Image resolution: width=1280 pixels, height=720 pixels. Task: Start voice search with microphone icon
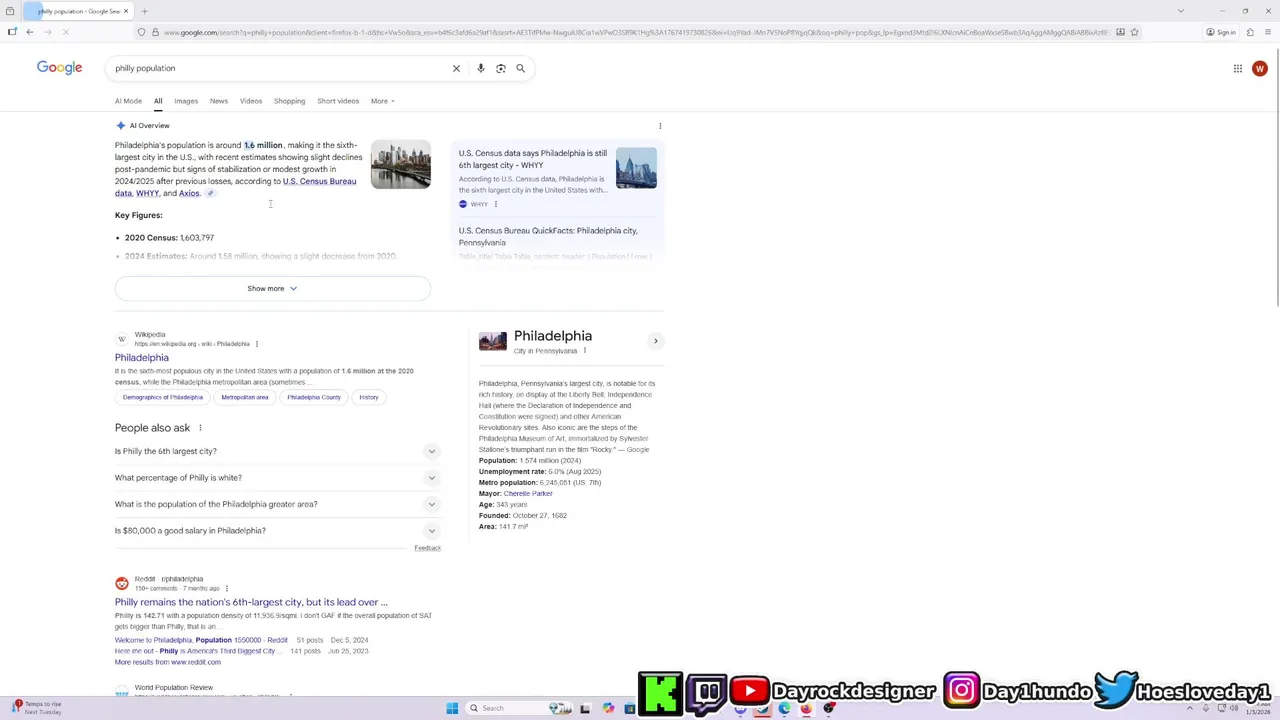pyautogui.click(x=481, y=68)
